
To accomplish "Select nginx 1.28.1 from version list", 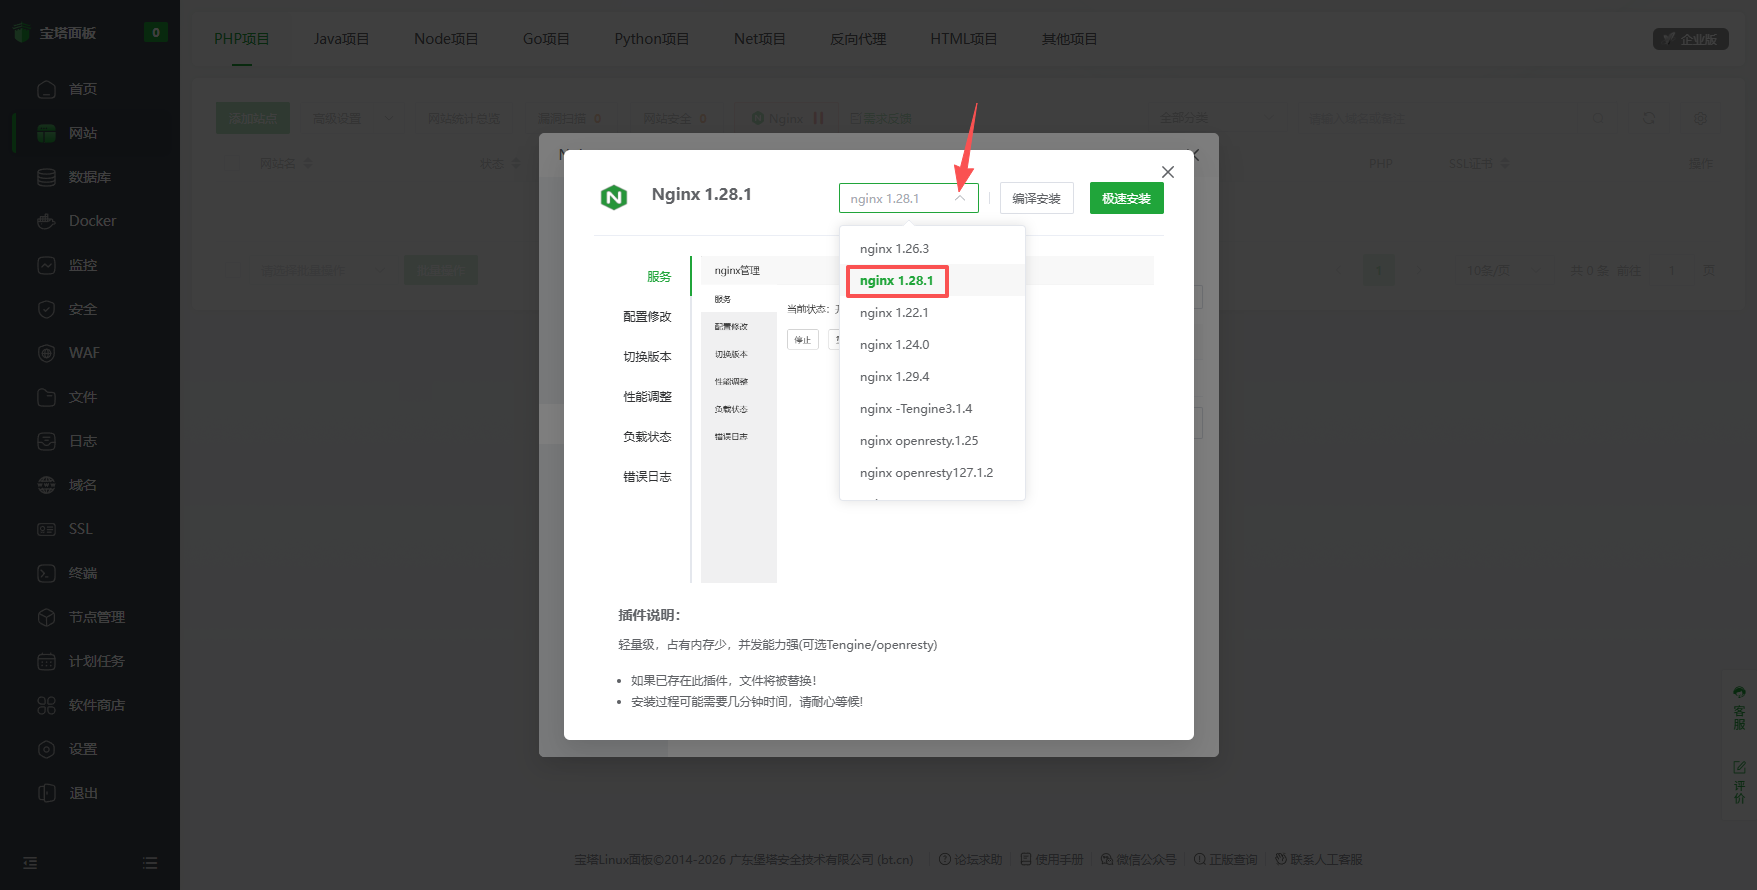I will (932, 280).
